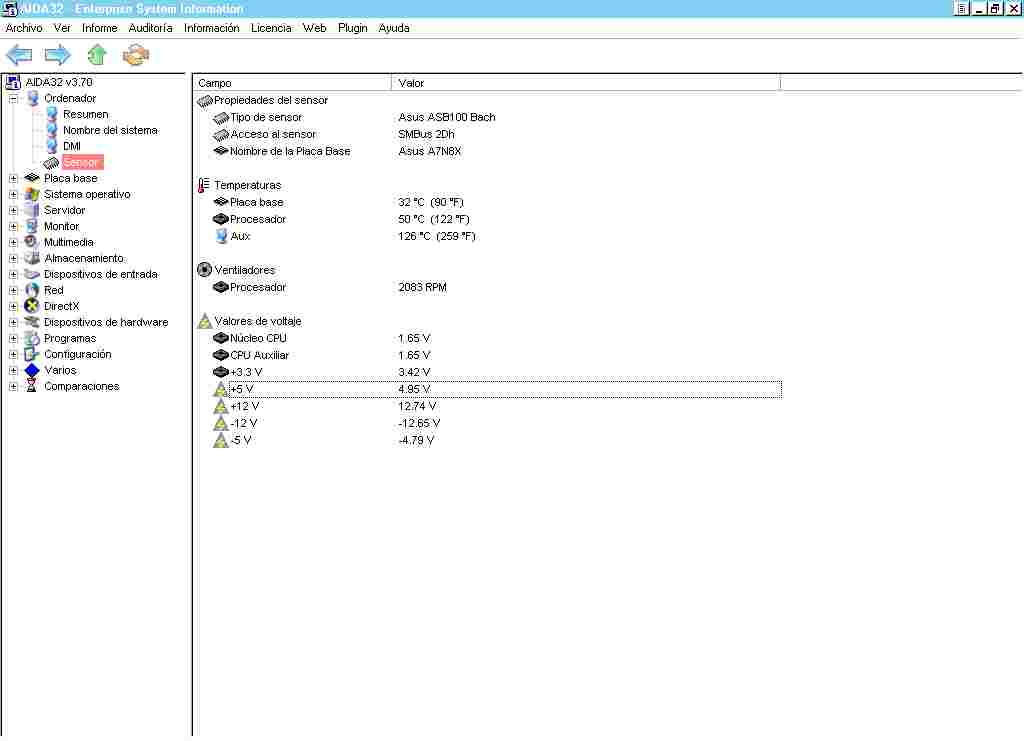Open the Ayuda menu
Viewport: 1024px width, 741px height.
coord(394,28)
